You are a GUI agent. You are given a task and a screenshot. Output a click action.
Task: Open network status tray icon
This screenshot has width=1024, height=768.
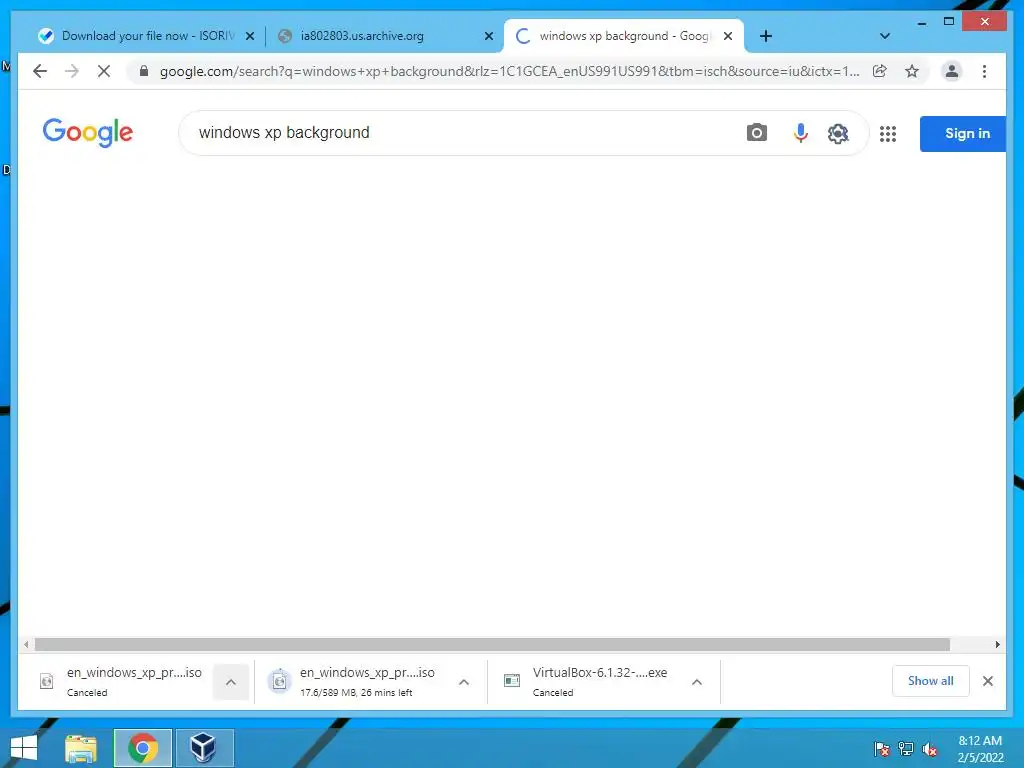point(906,748)
